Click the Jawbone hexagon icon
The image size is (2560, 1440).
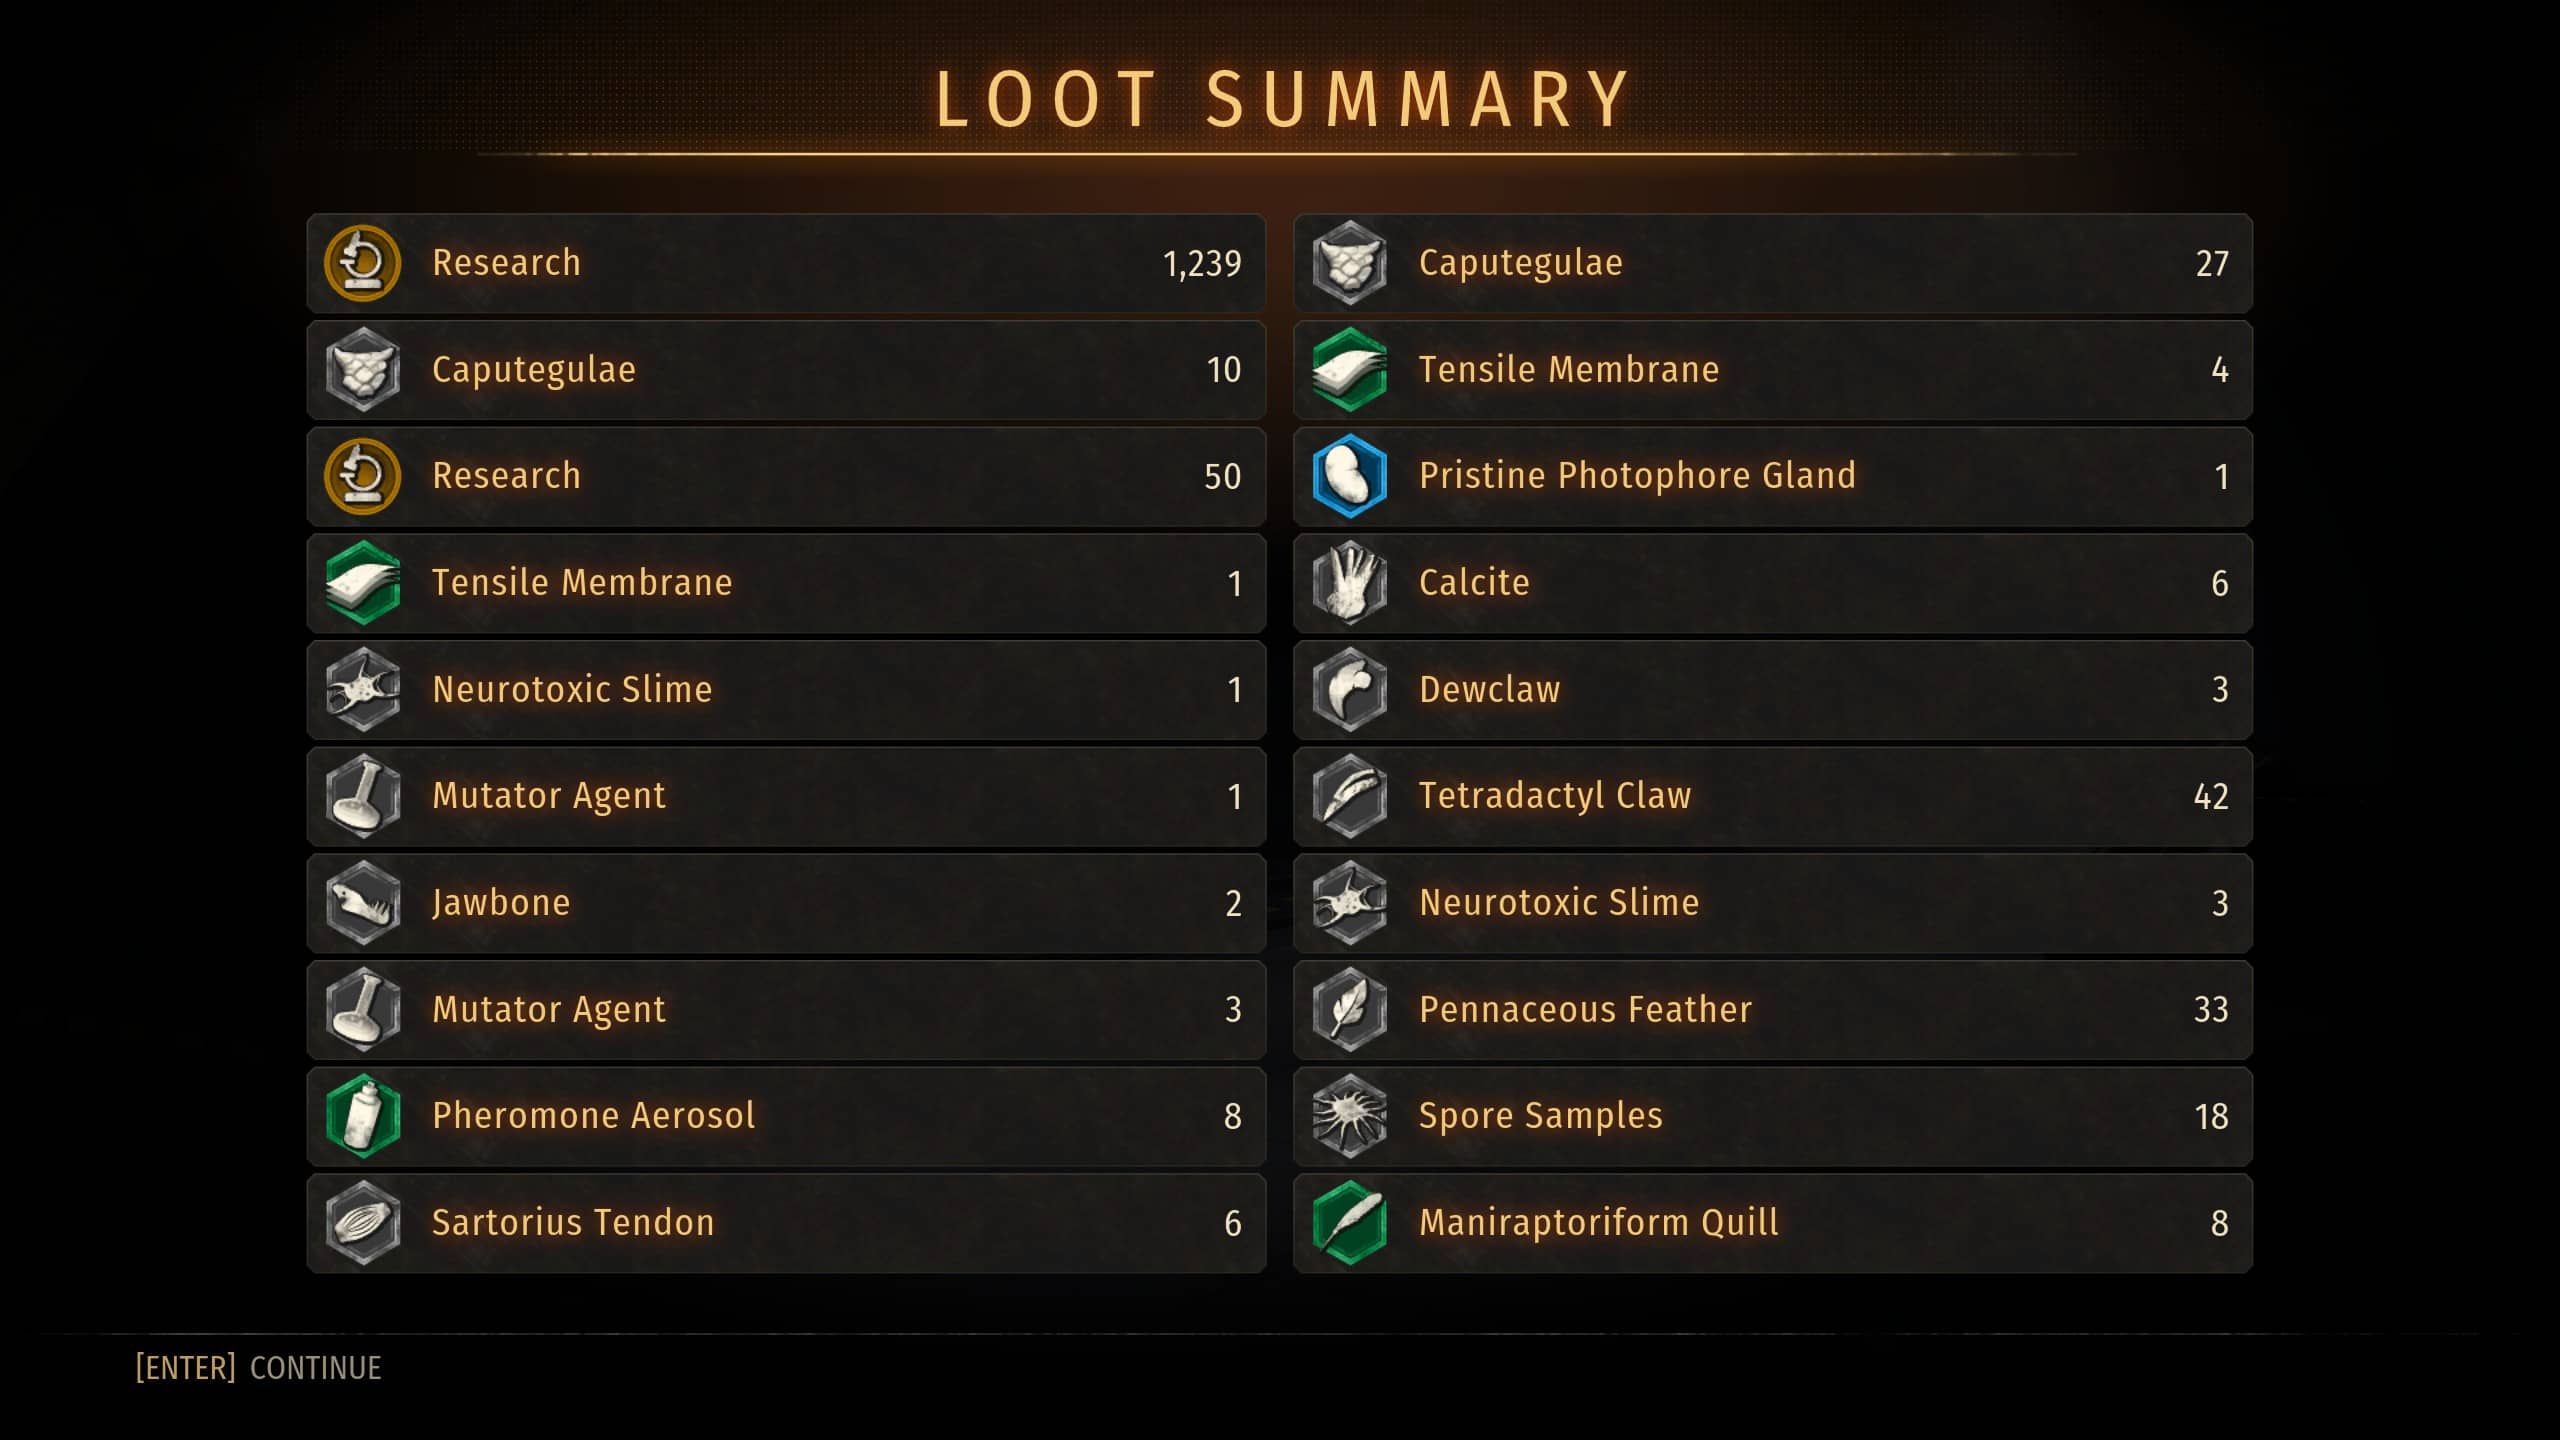[363, 903]
